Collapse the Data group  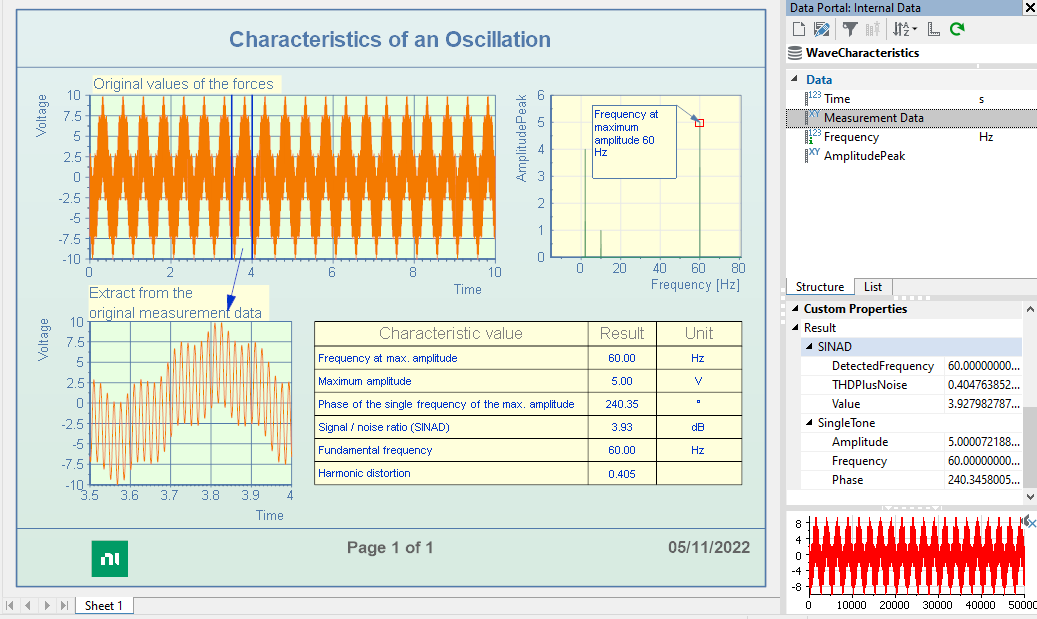(795, 80)
